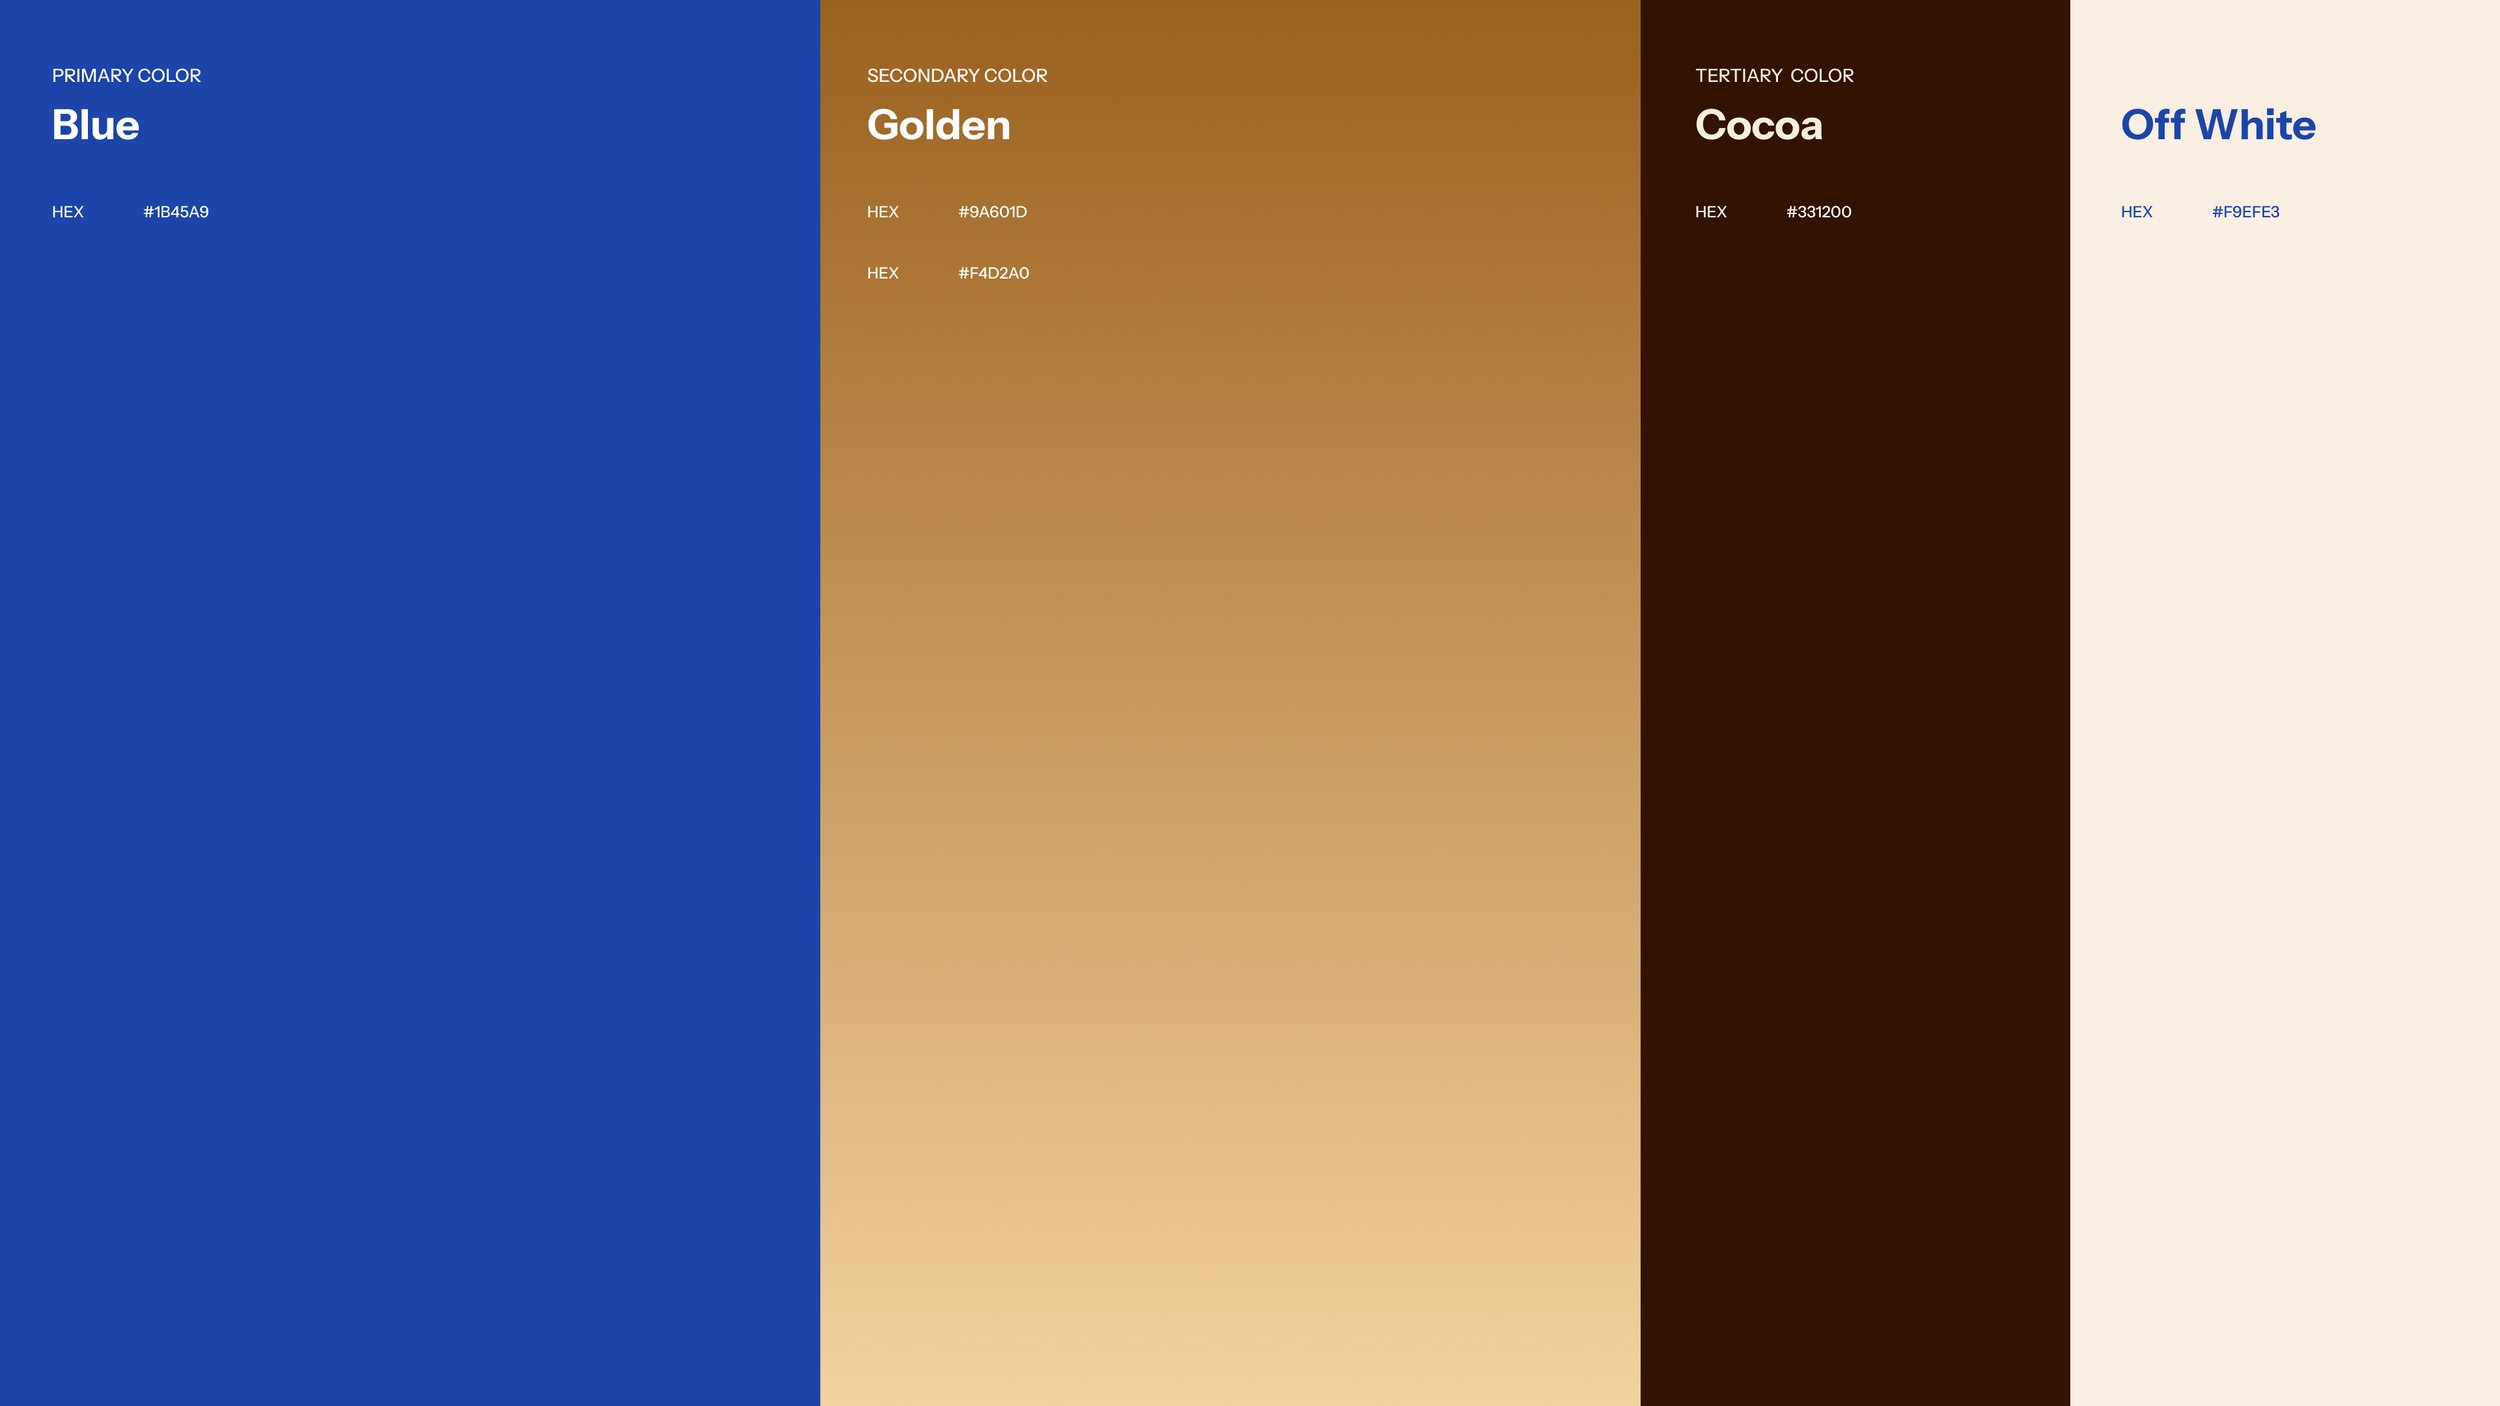Select the 'Golden' heading

(939, 125)
